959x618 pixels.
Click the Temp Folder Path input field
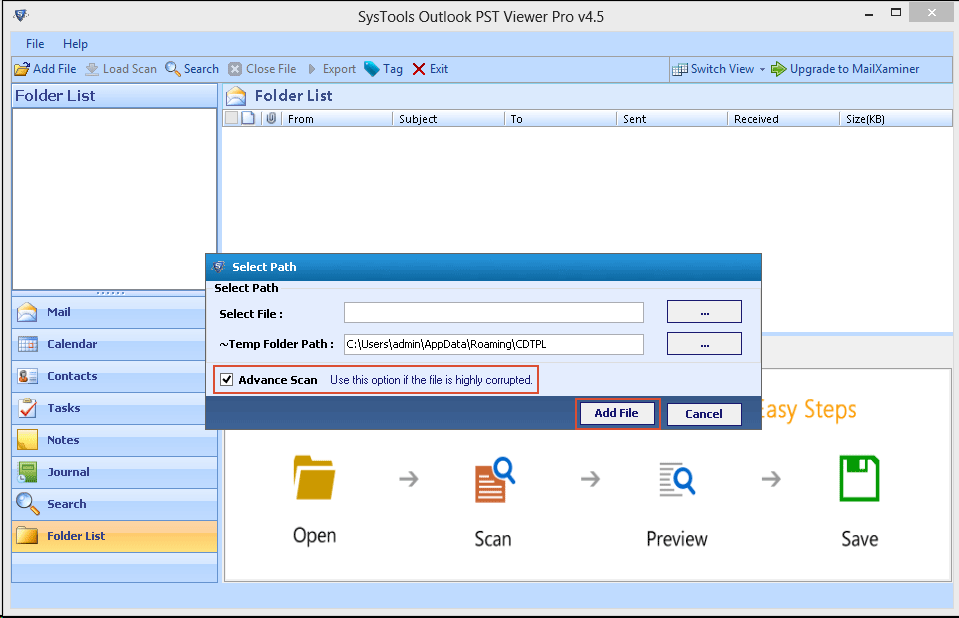coord(494,344)
